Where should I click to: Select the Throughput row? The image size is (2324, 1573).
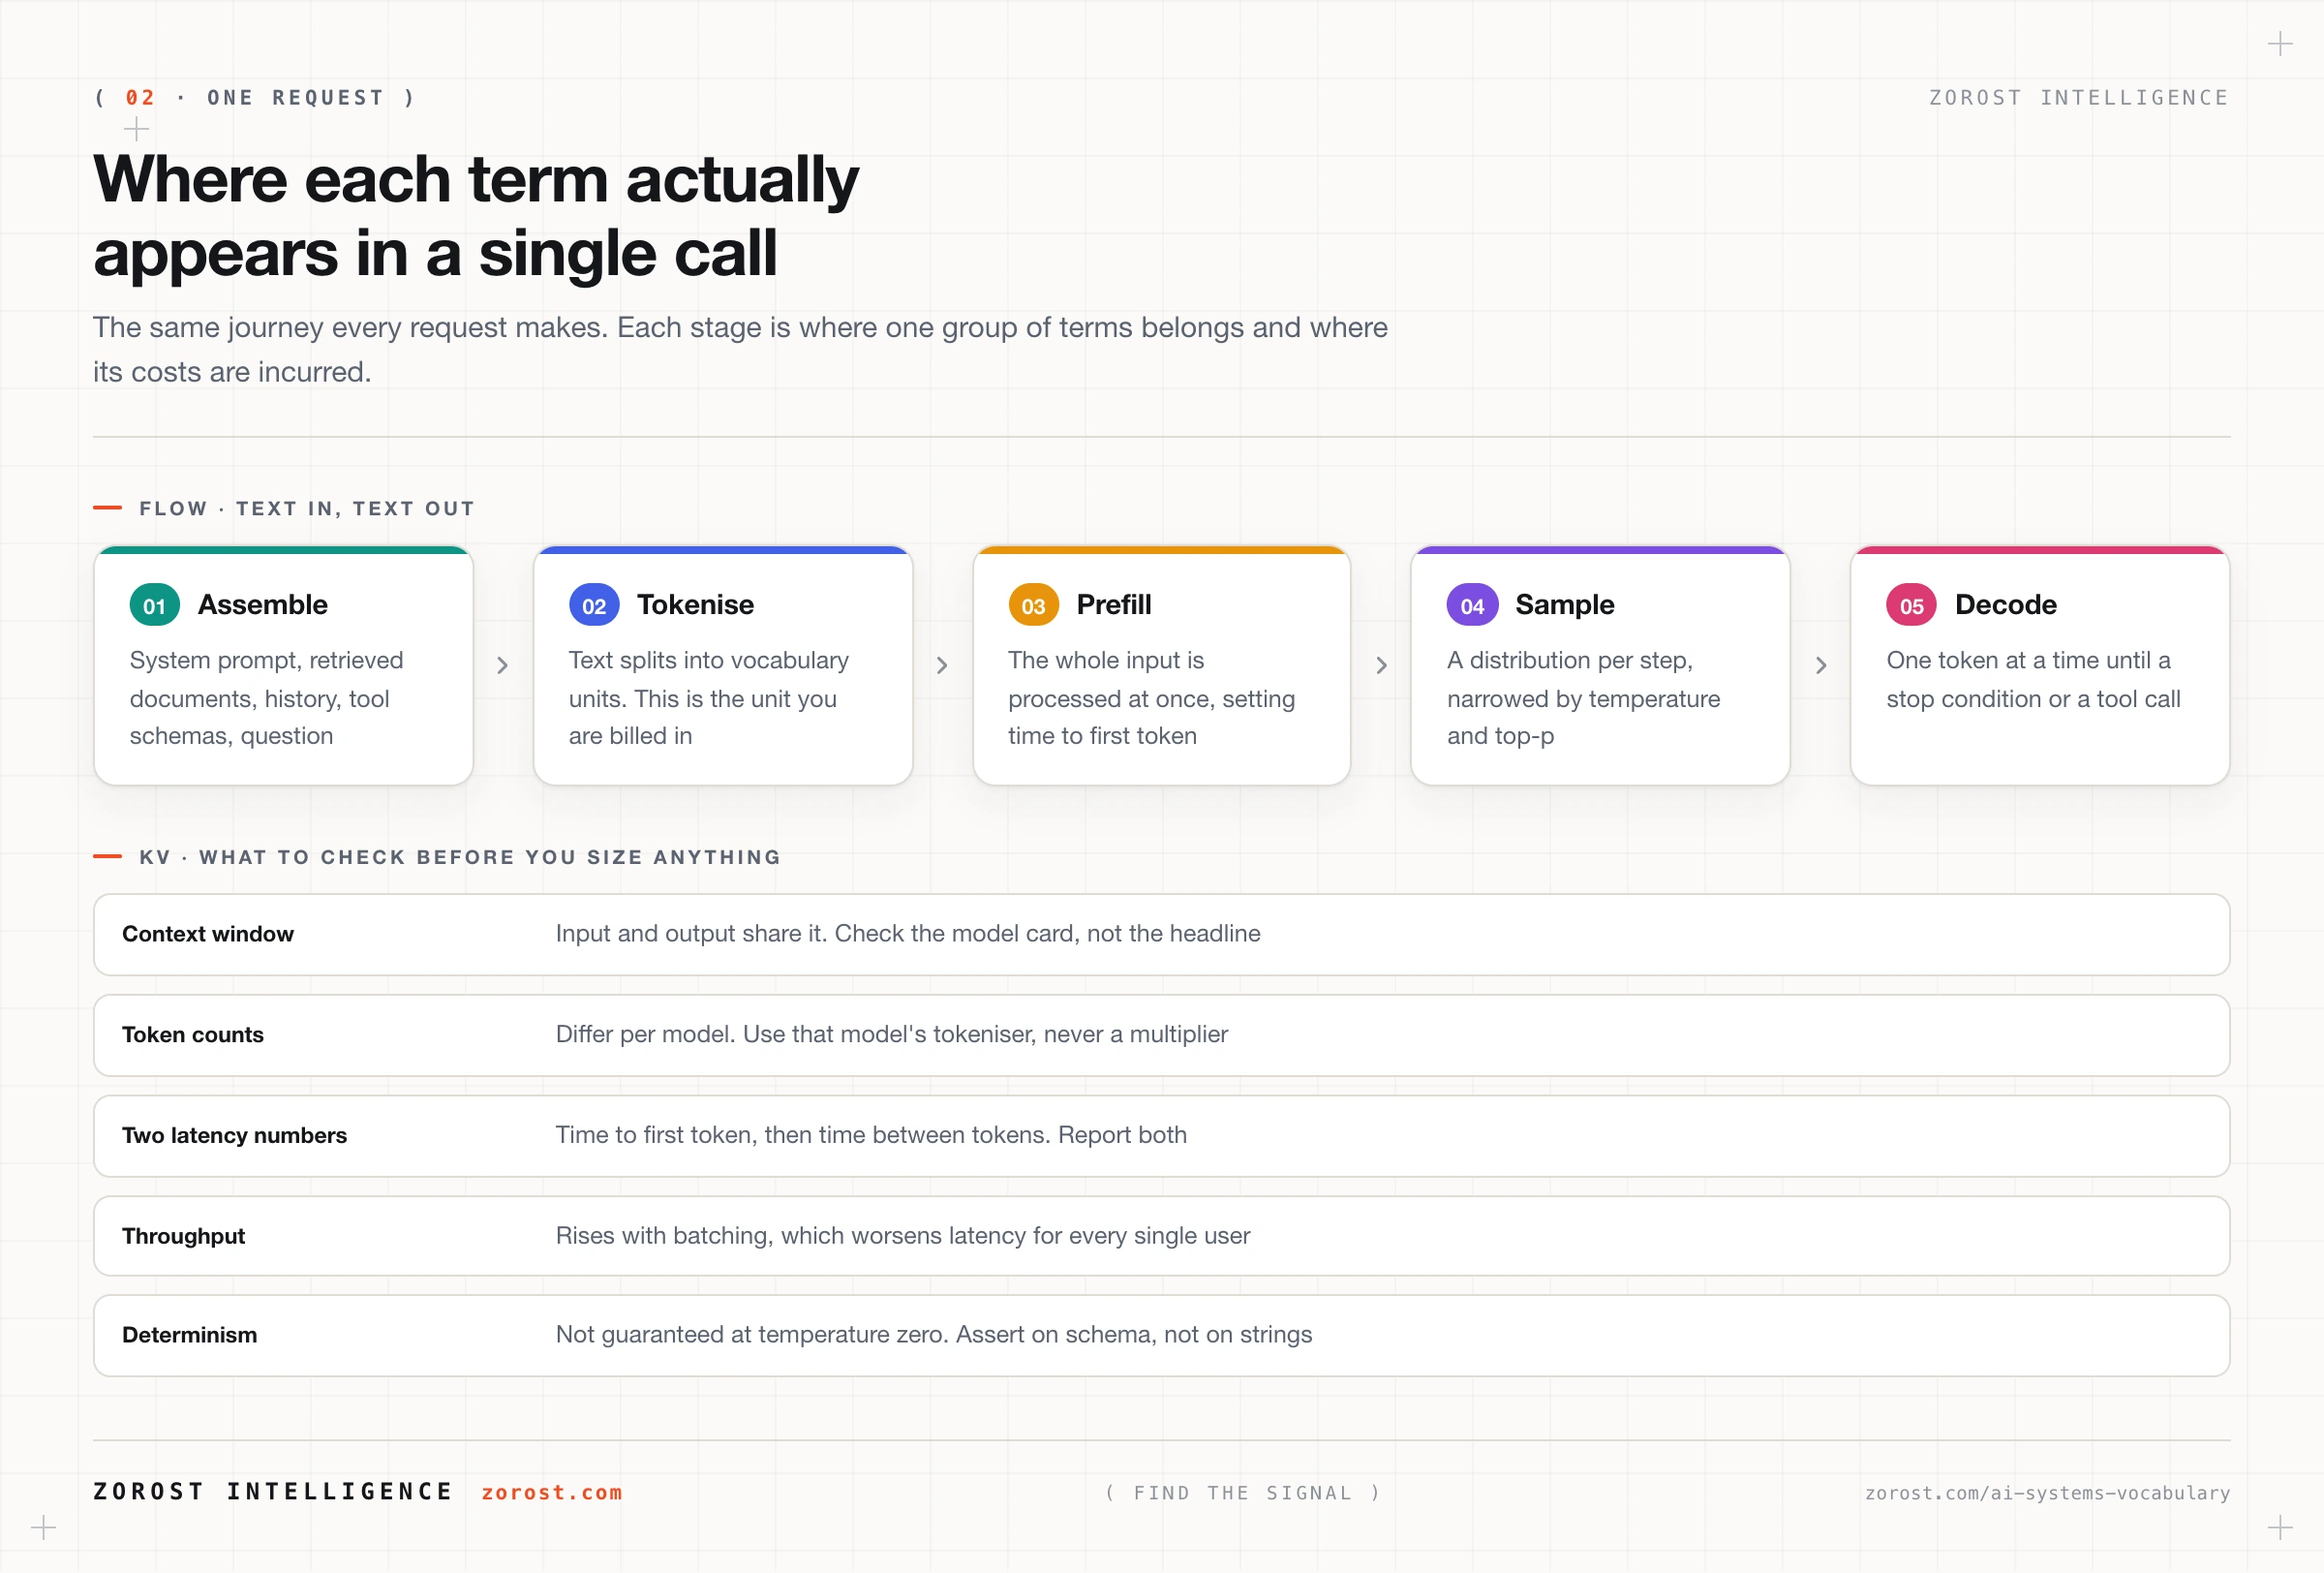[1161, 1236]
